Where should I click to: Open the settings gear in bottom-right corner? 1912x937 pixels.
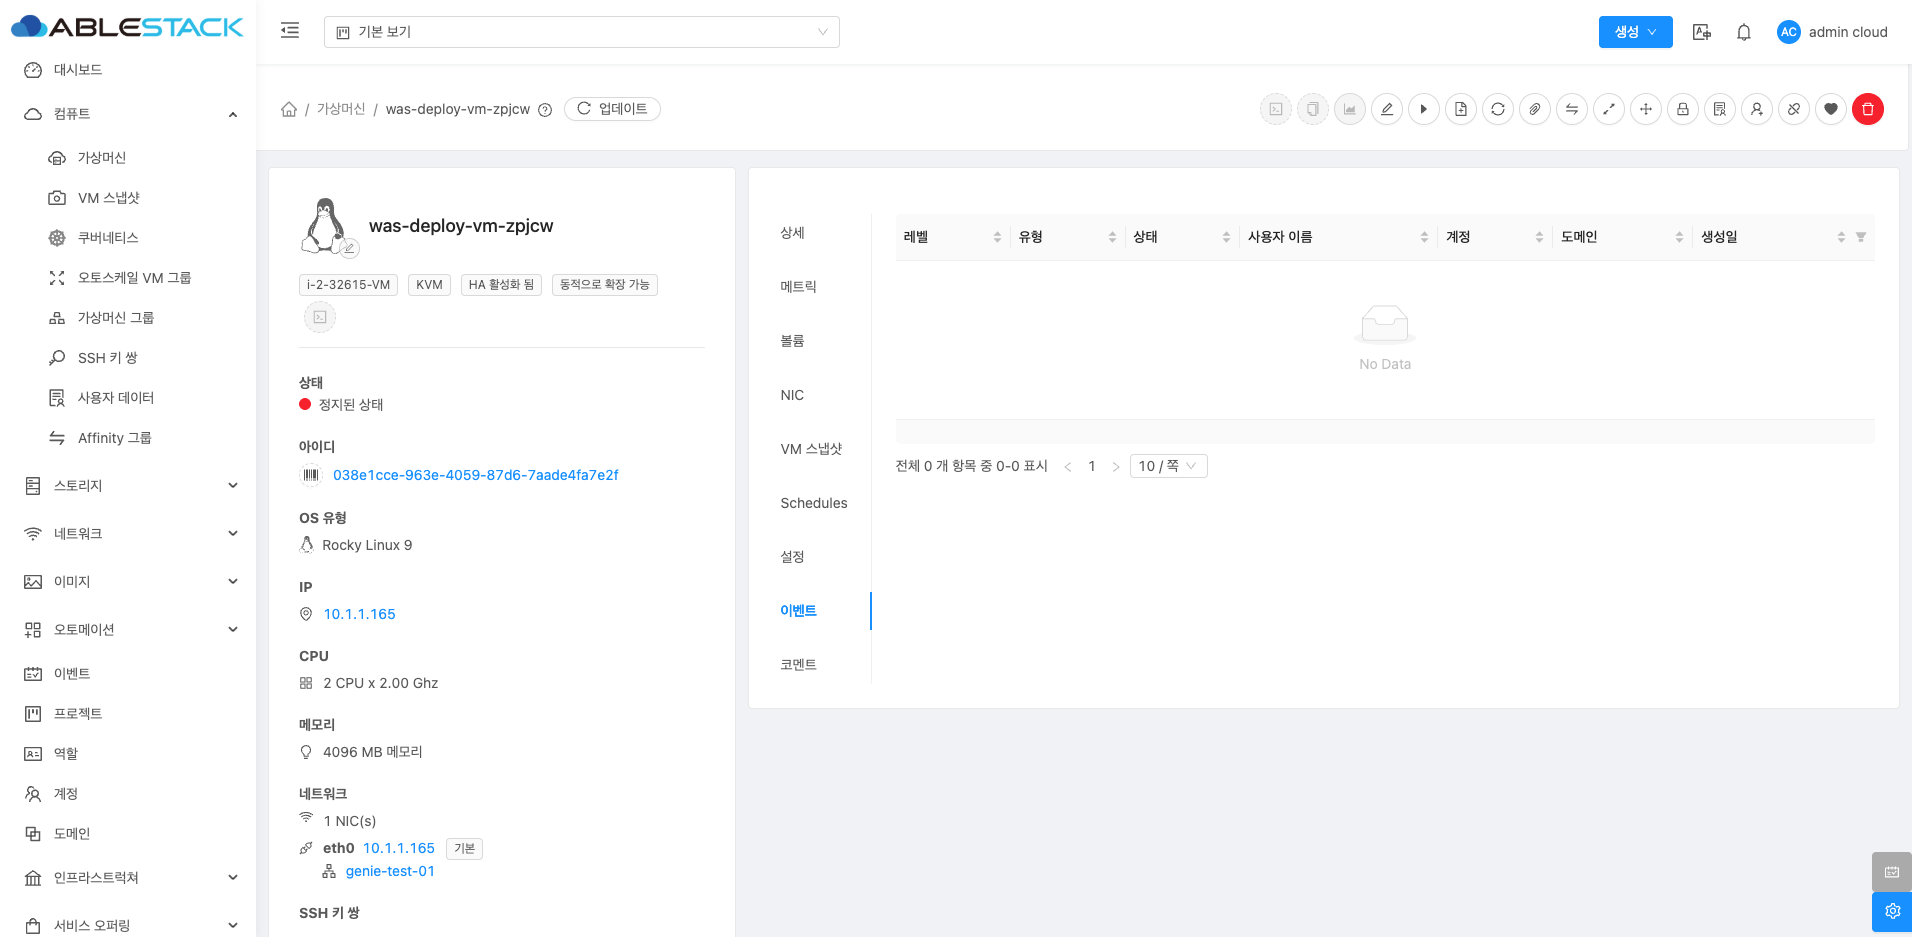tap(1891, 911)
